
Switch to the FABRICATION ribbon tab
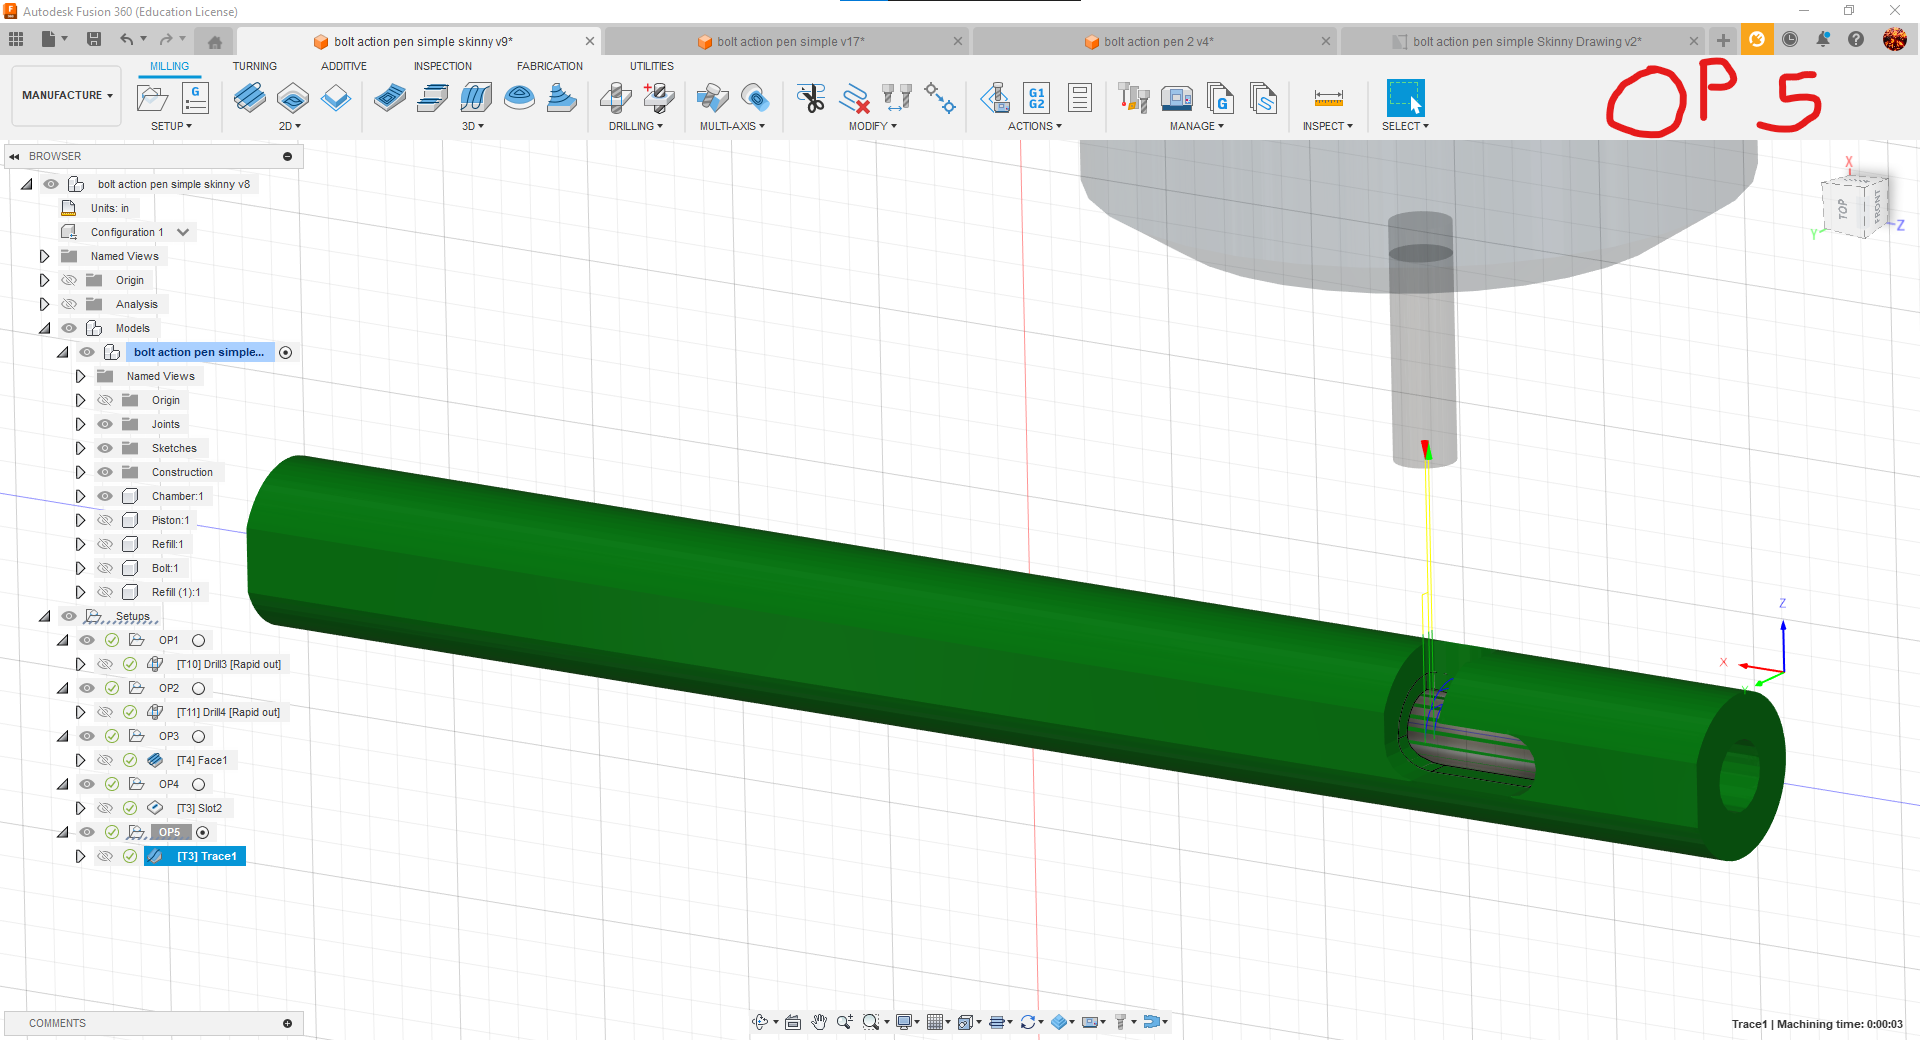pos(550,66)
